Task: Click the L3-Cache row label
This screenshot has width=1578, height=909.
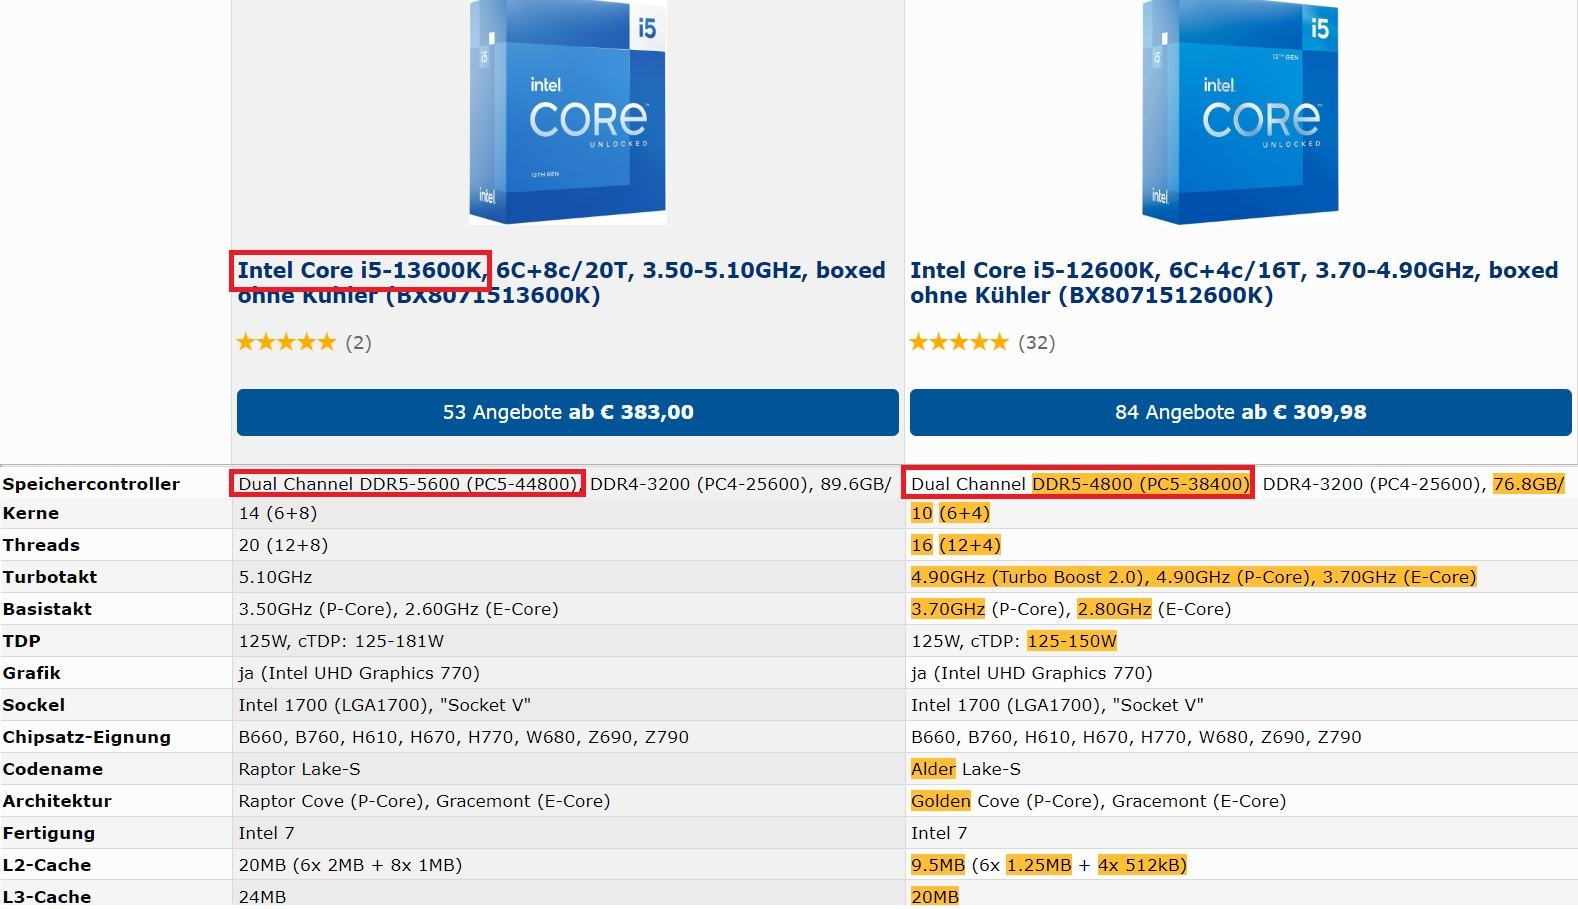Action: coord(47,897)
